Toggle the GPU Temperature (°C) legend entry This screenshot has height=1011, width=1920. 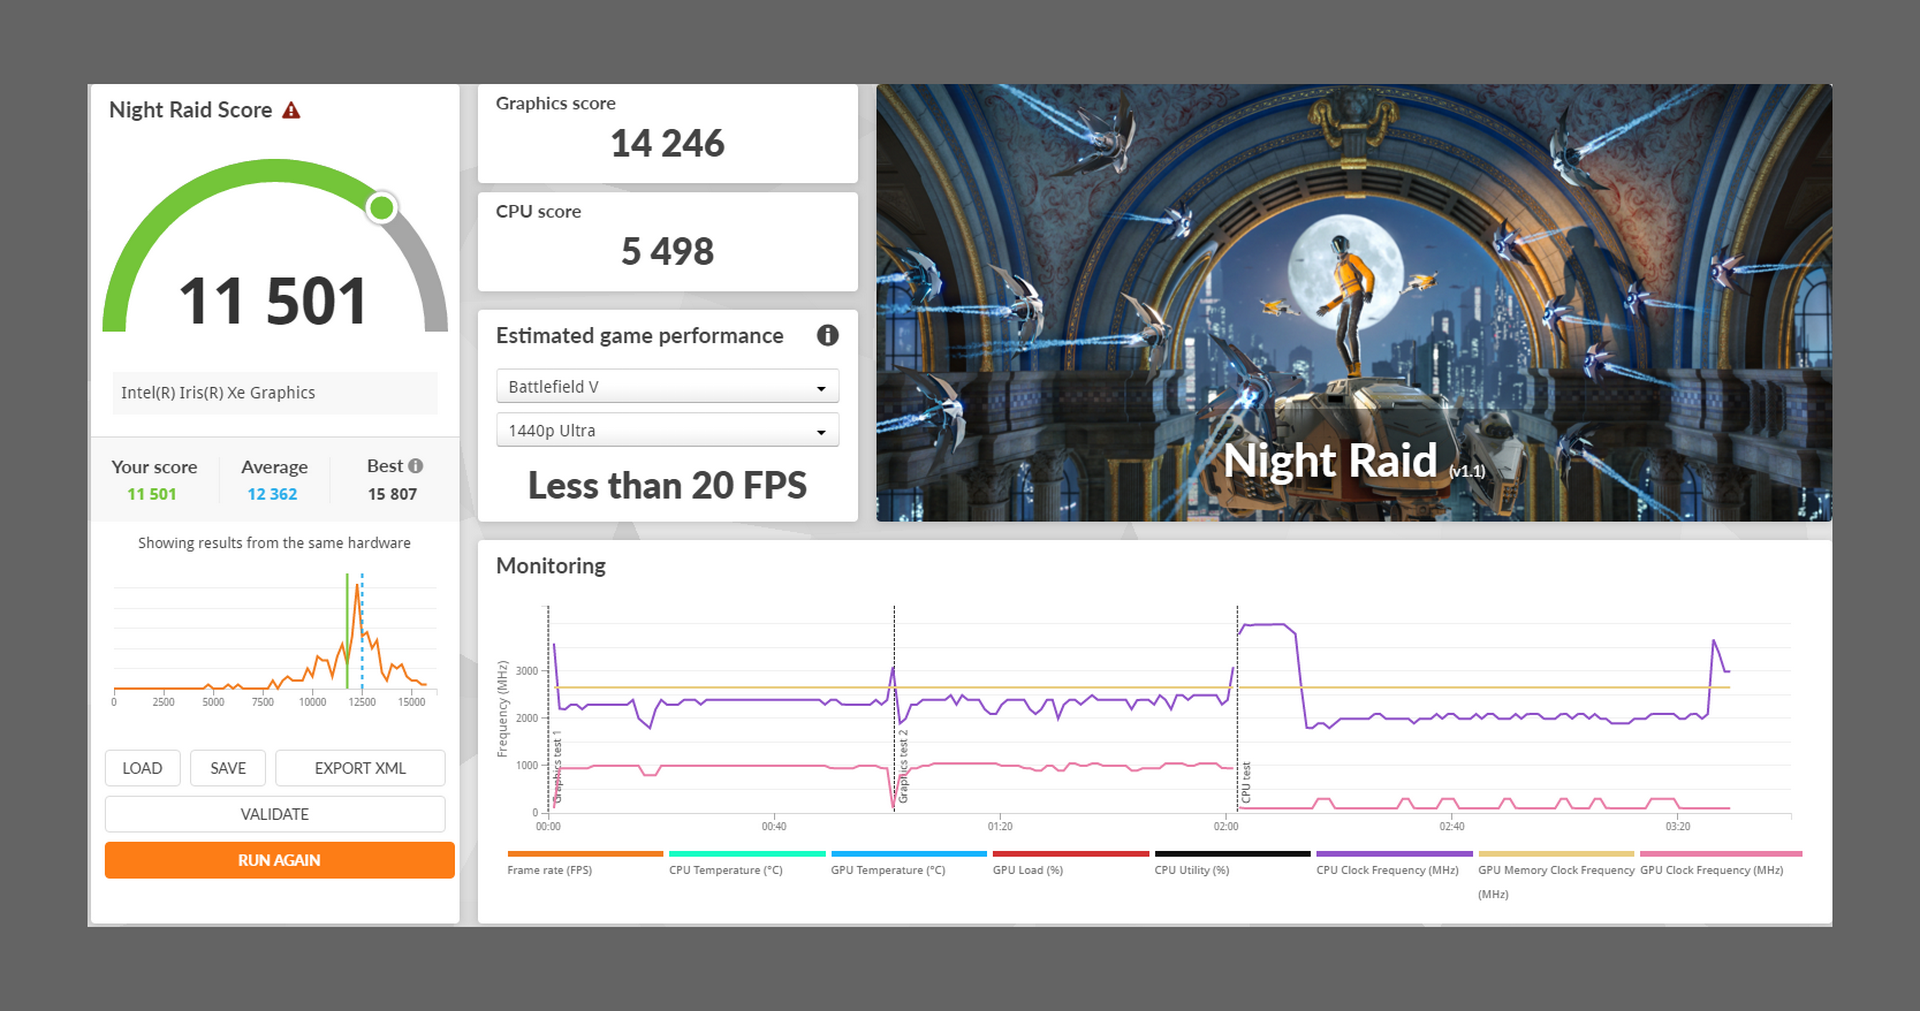click(909, 863)
